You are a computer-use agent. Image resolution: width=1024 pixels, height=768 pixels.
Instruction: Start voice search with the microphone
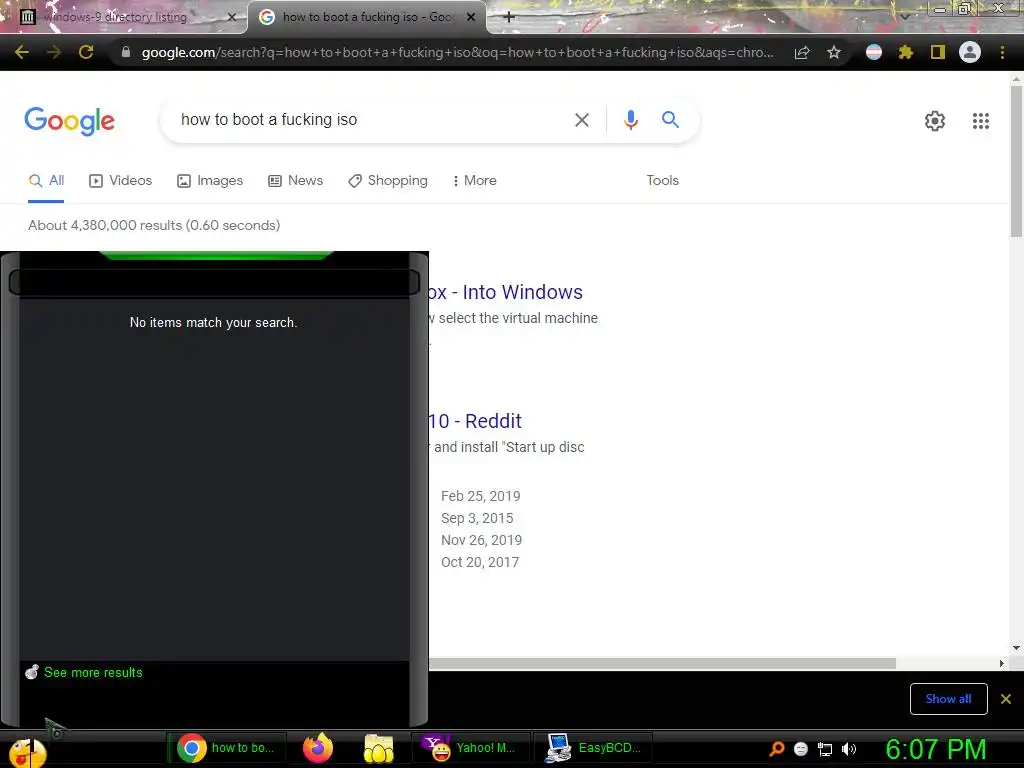pyautogui.click(x=630, y=120)
